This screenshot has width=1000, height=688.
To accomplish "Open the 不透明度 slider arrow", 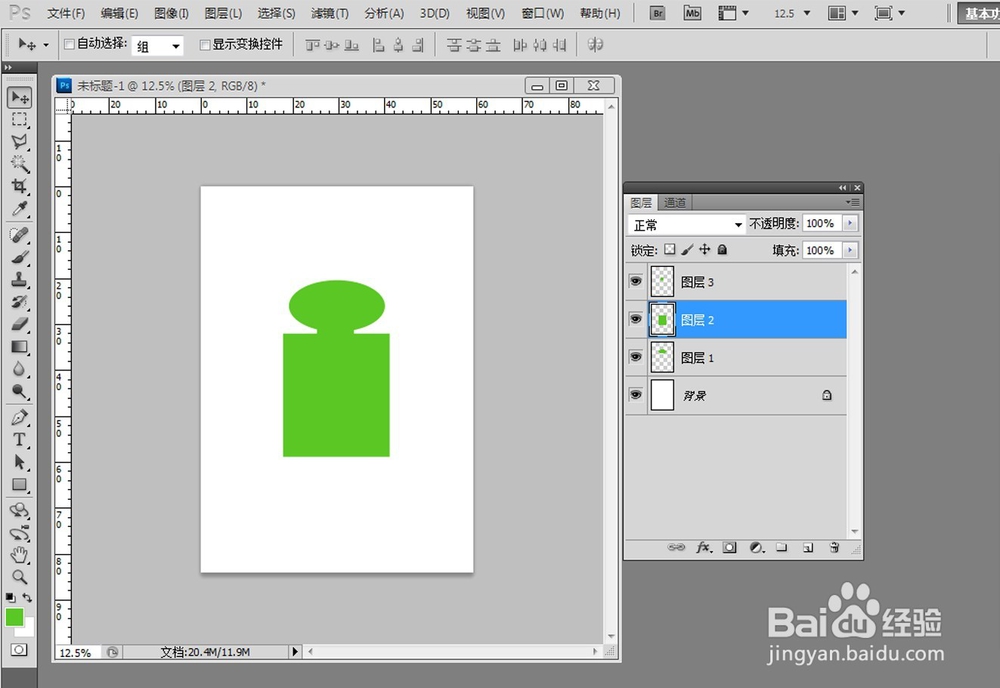I will click(850, 223).
